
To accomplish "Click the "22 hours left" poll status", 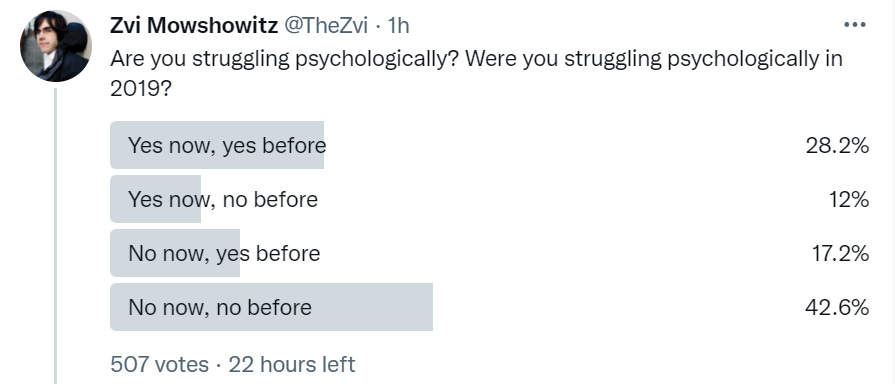I will point(292,364).
